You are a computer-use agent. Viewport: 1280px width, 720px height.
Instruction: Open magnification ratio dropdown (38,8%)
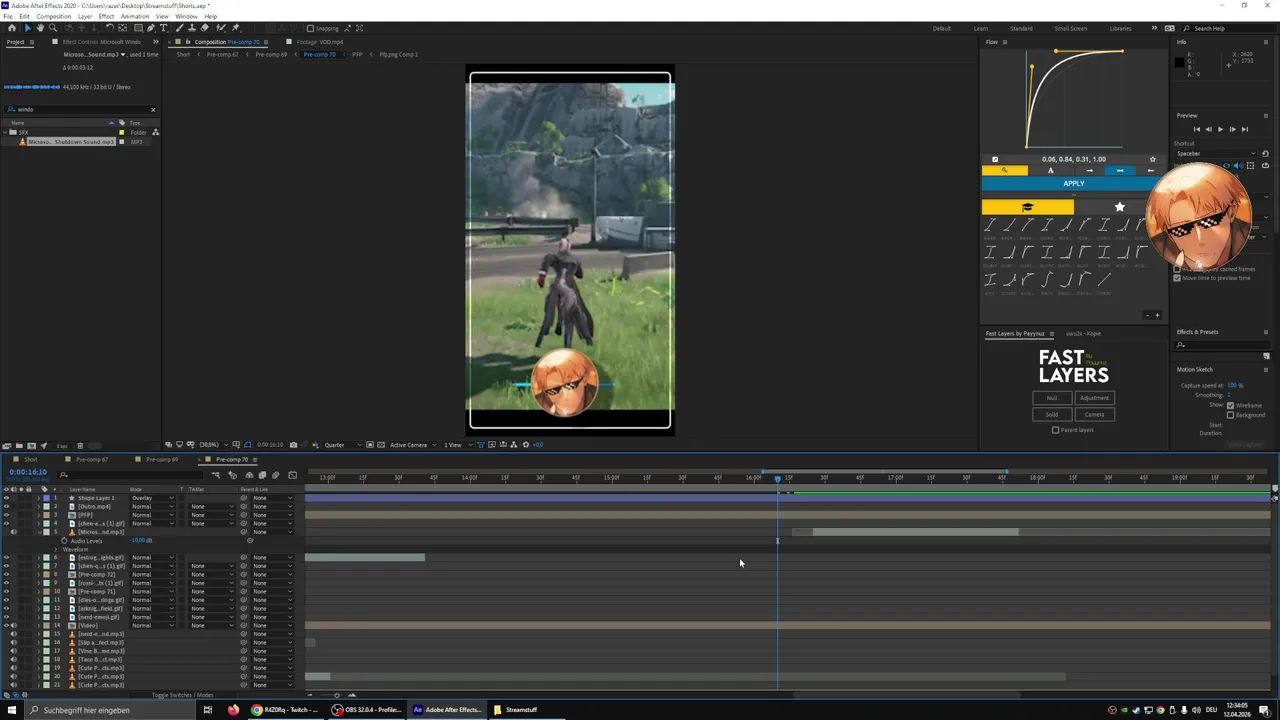click(214, 445)
